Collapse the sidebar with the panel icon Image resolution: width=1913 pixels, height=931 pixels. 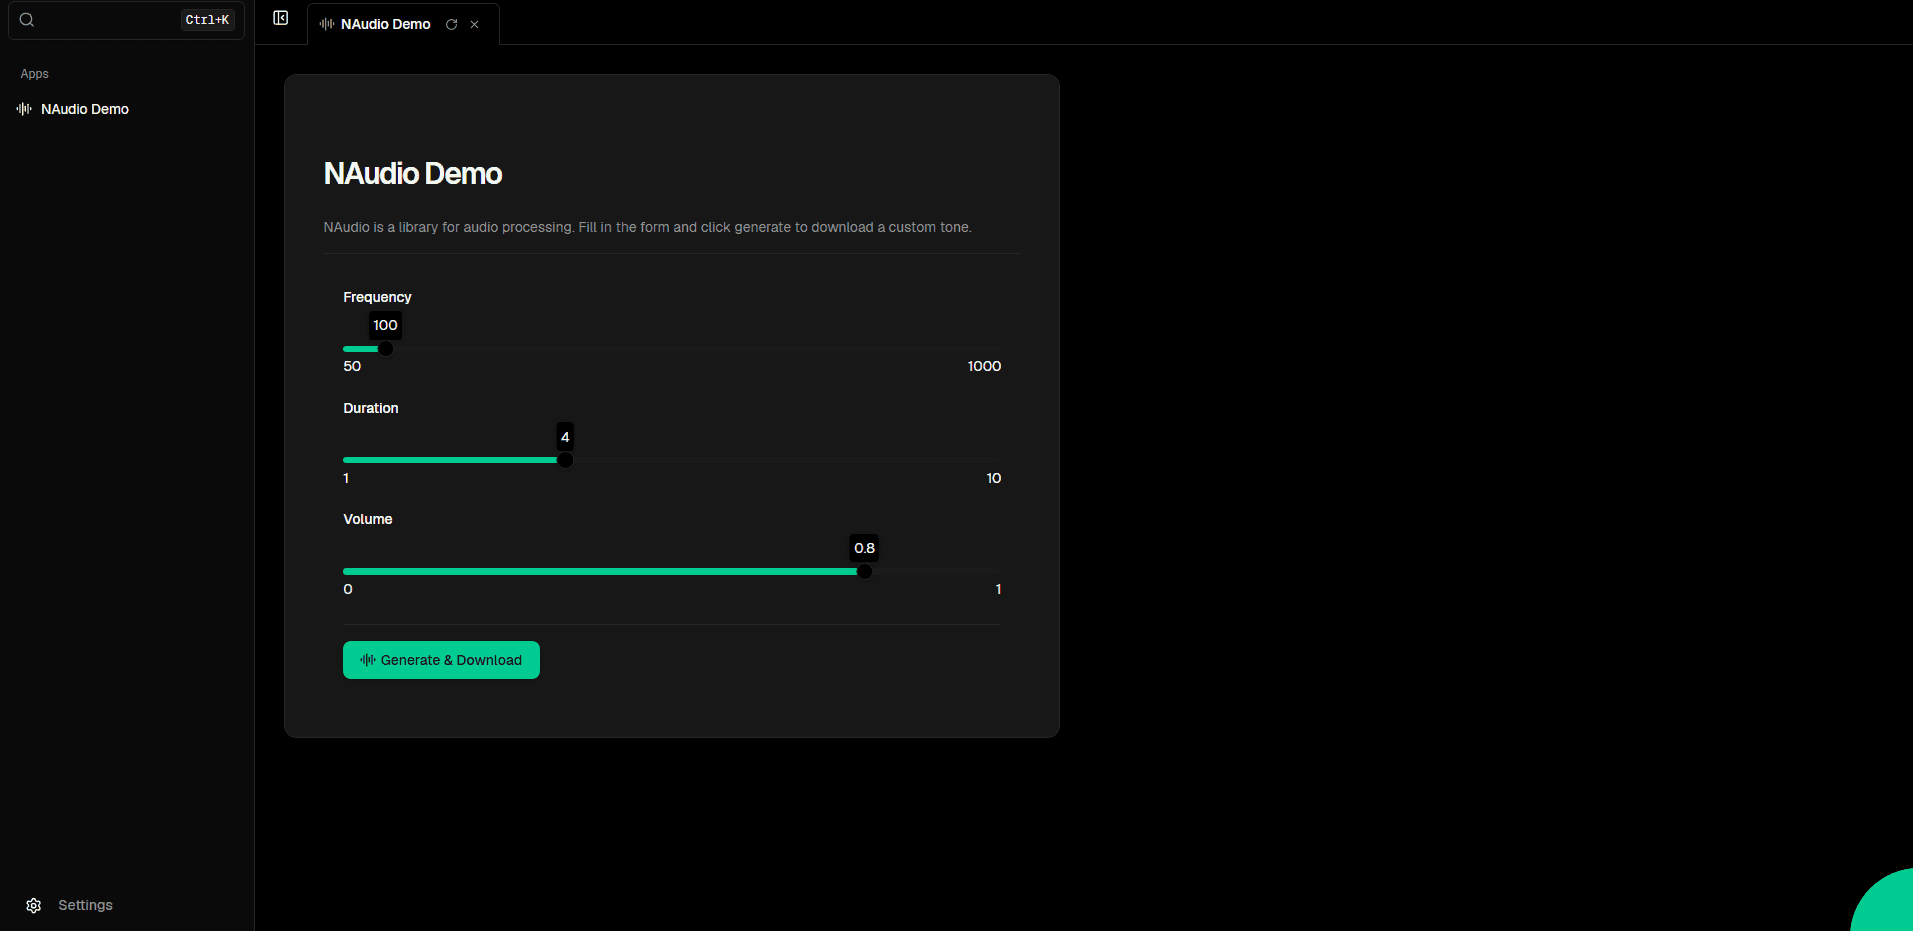281,18
